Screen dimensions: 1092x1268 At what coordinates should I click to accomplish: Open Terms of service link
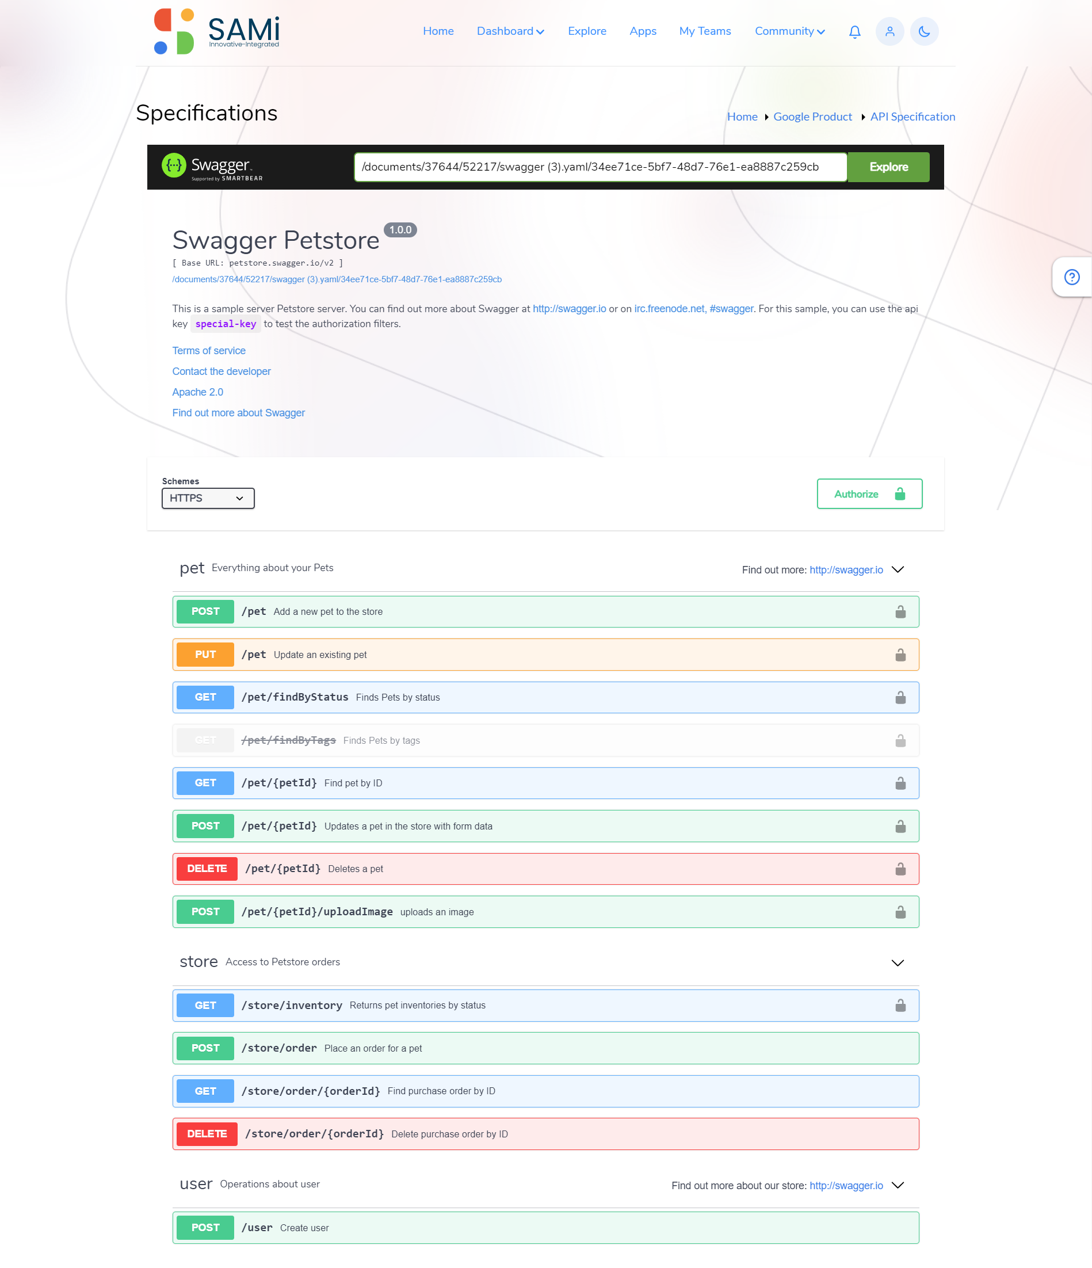pyautogui.click(x=209, y=351)
